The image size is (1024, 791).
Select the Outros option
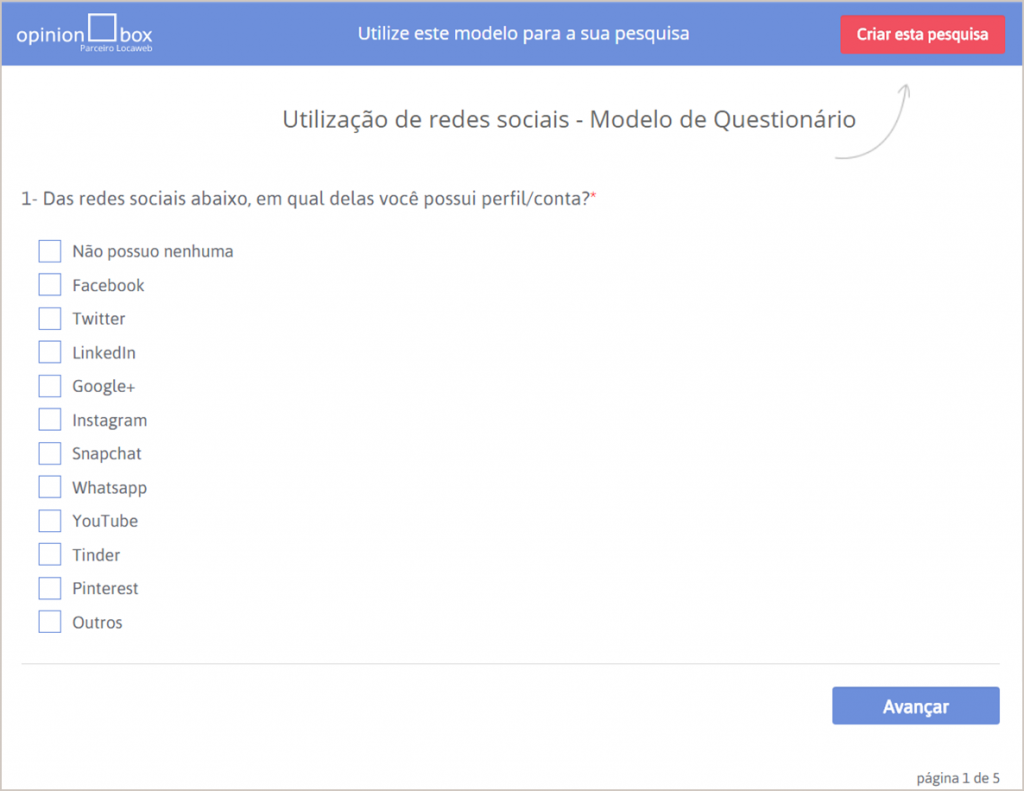click(49, 622)
